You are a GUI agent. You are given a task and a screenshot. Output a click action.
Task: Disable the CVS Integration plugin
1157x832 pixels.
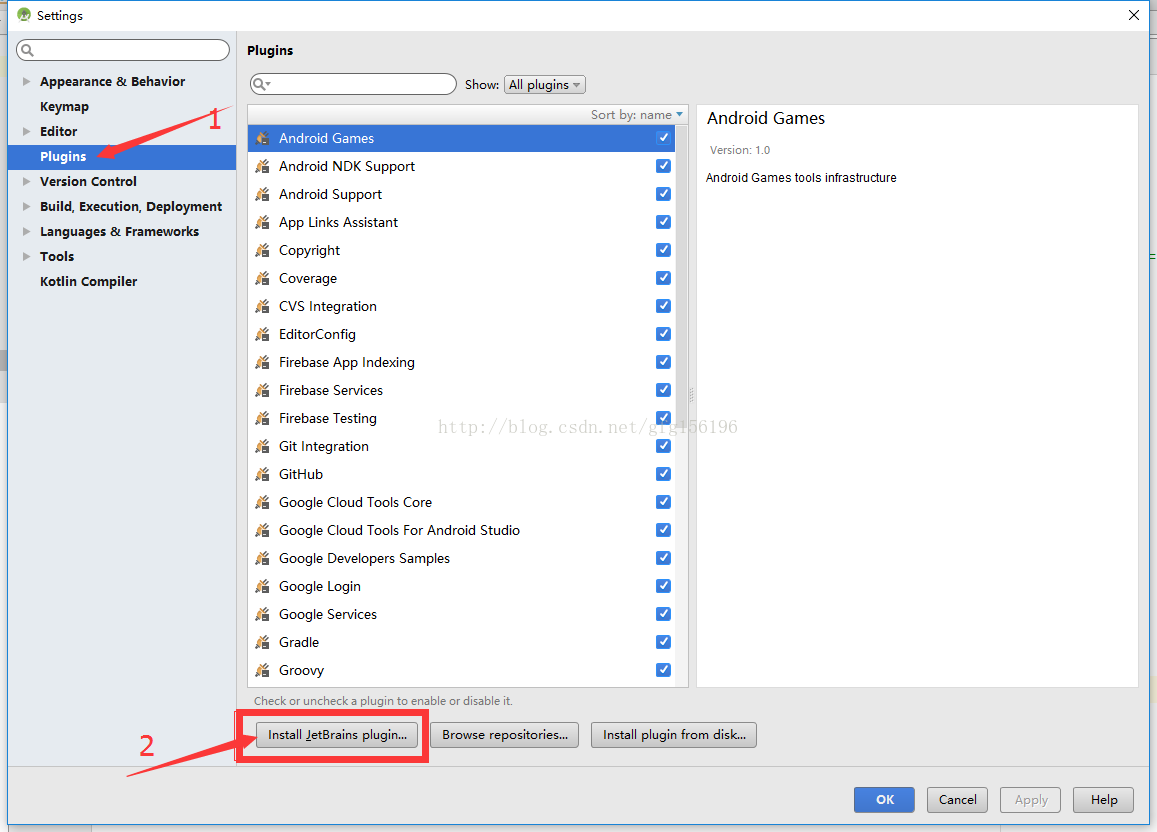(x=663, y=306)
